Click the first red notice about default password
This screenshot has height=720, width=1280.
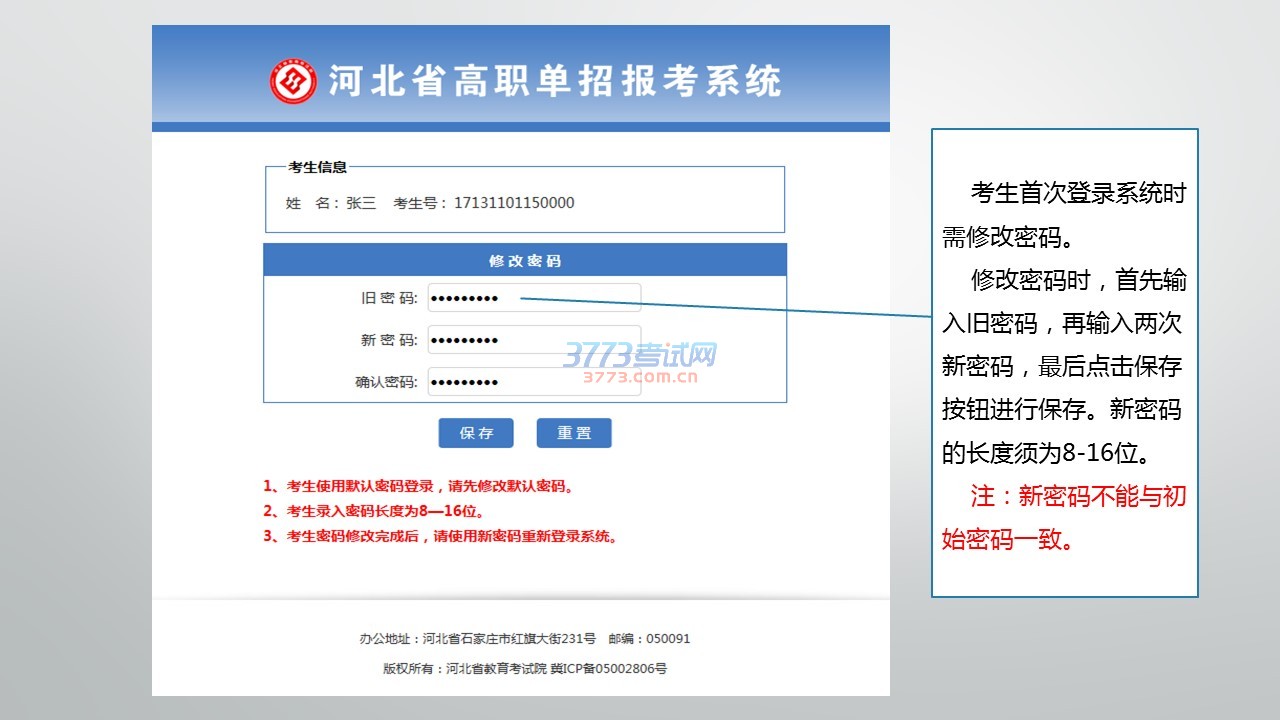point(418,487)
